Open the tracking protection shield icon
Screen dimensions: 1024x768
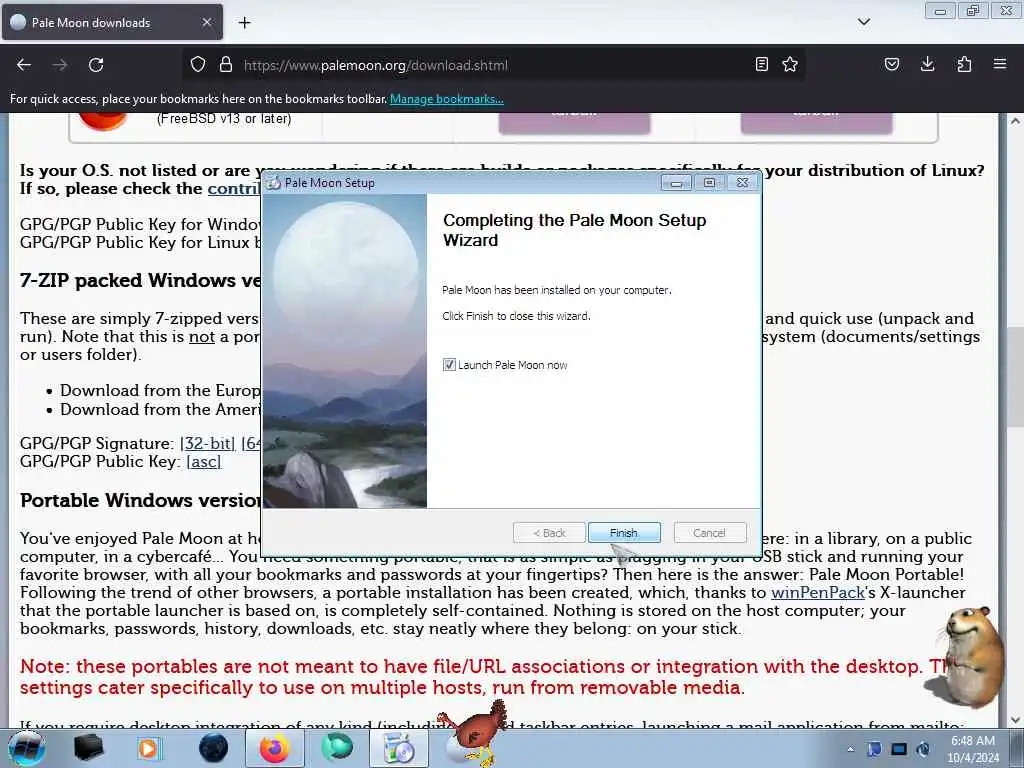[x=198, y=65]
